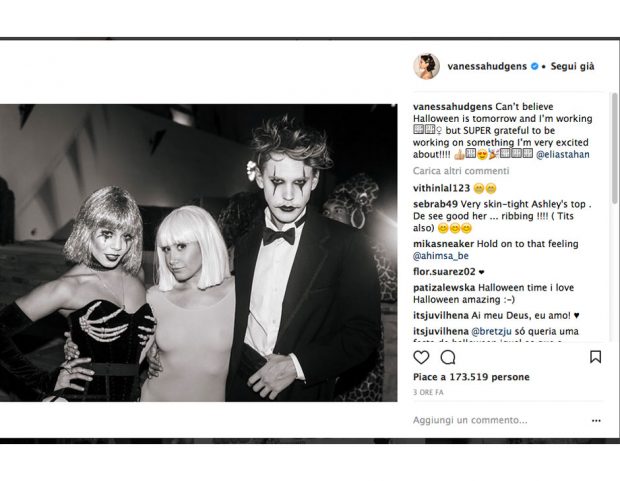This screenshot has height=481, width=620.
Task: Click the '3 ORE FA' timestamp
Action: 428,392
